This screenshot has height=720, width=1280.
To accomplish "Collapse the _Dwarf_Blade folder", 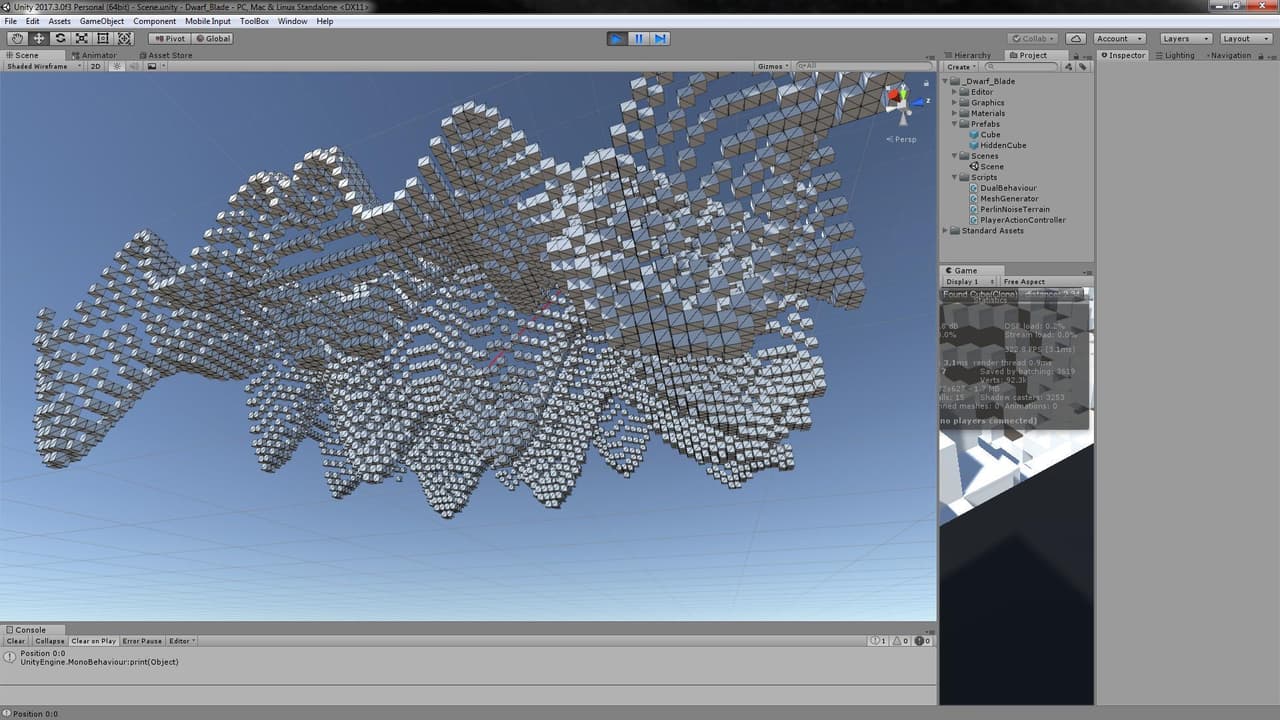I will point(945,81).
